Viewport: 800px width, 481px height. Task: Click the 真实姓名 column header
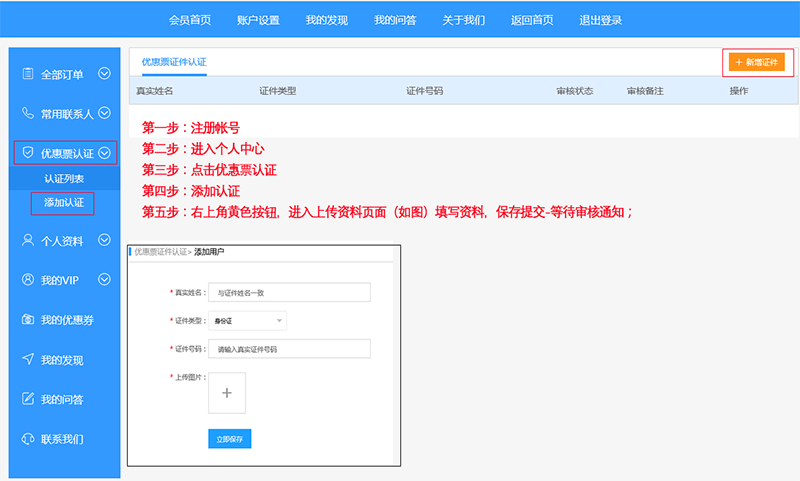(x=155, y=91)
